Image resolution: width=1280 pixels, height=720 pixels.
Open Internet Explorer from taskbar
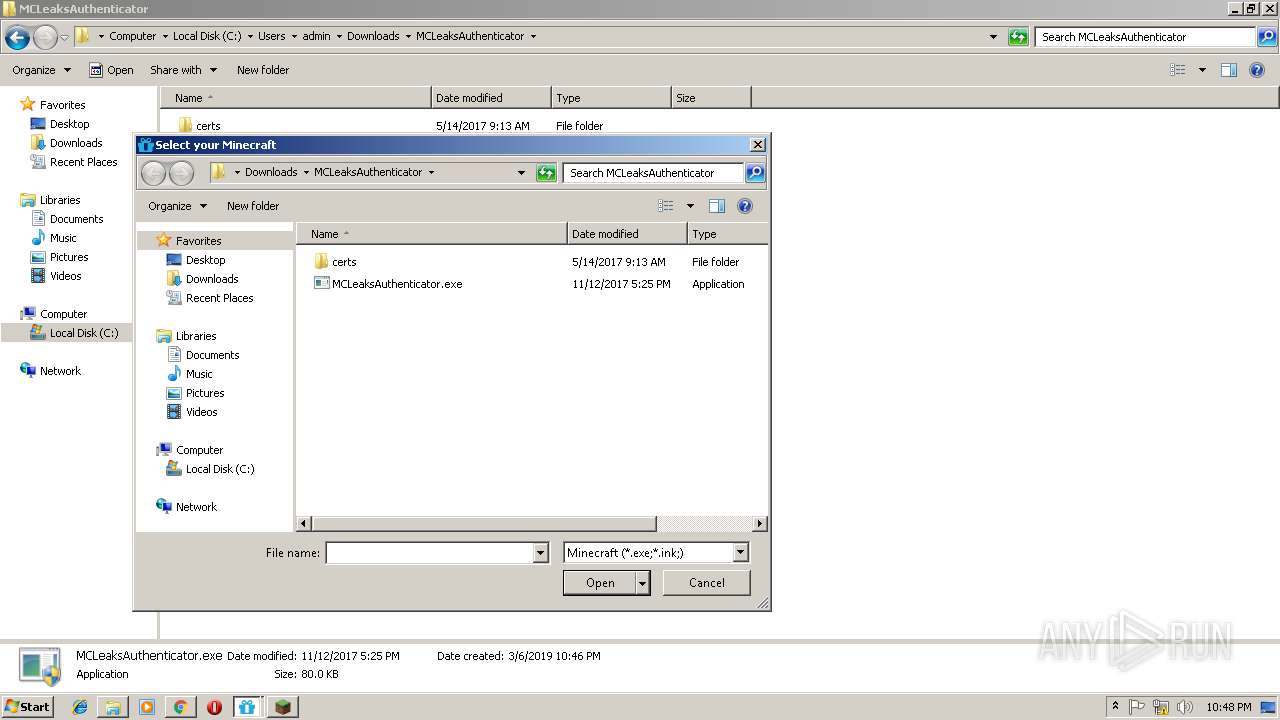(x=80, y=707)
